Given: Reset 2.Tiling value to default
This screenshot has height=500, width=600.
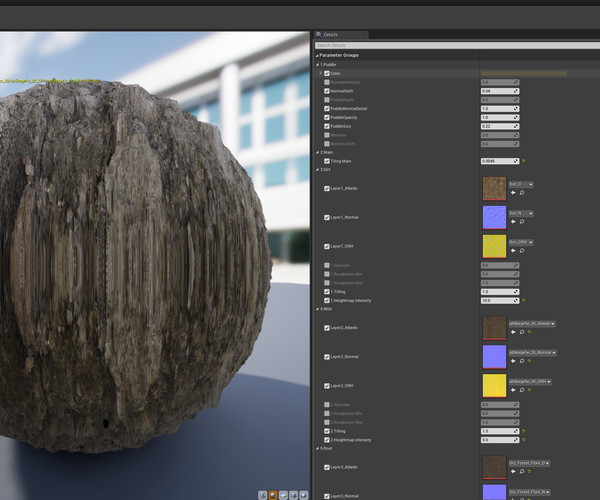Looking at the screenshot, I should coord(523,431).
